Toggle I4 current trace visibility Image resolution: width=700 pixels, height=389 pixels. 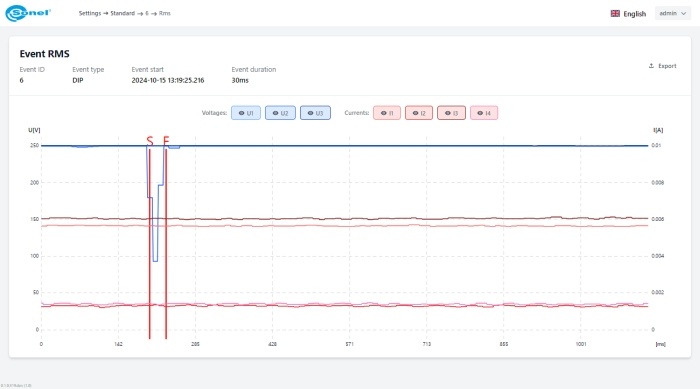tap(484, 113)
